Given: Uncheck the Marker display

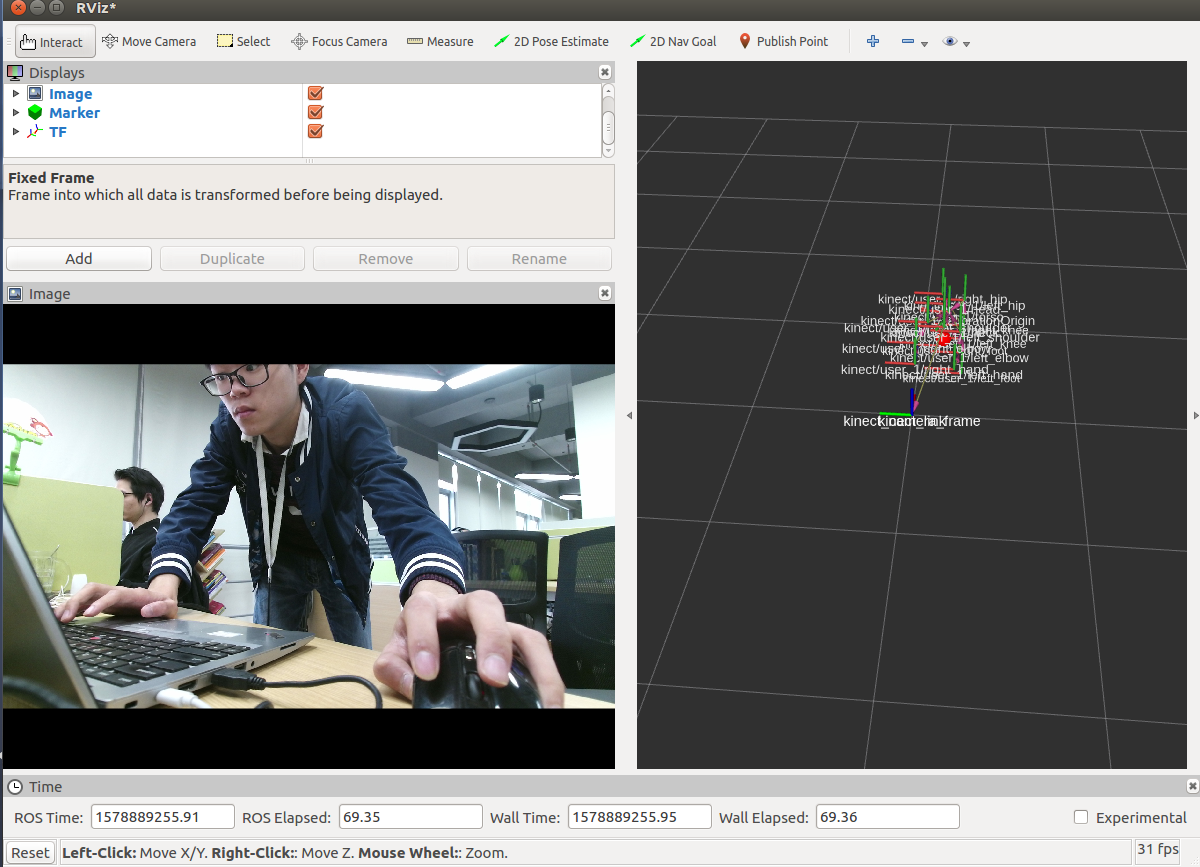Looking at the screenshot, I should pyautogui.click(x=315, y=112).
